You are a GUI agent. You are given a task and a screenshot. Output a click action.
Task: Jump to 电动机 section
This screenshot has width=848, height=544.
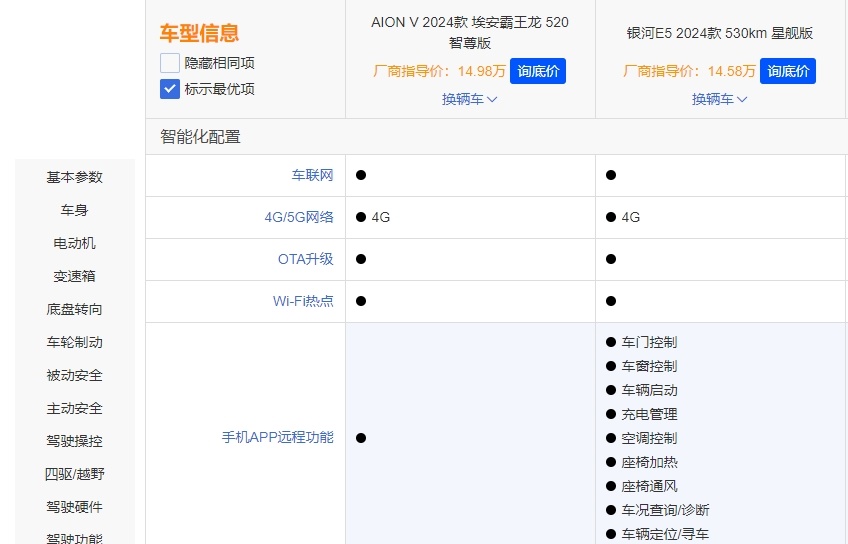tap(75, 243)
